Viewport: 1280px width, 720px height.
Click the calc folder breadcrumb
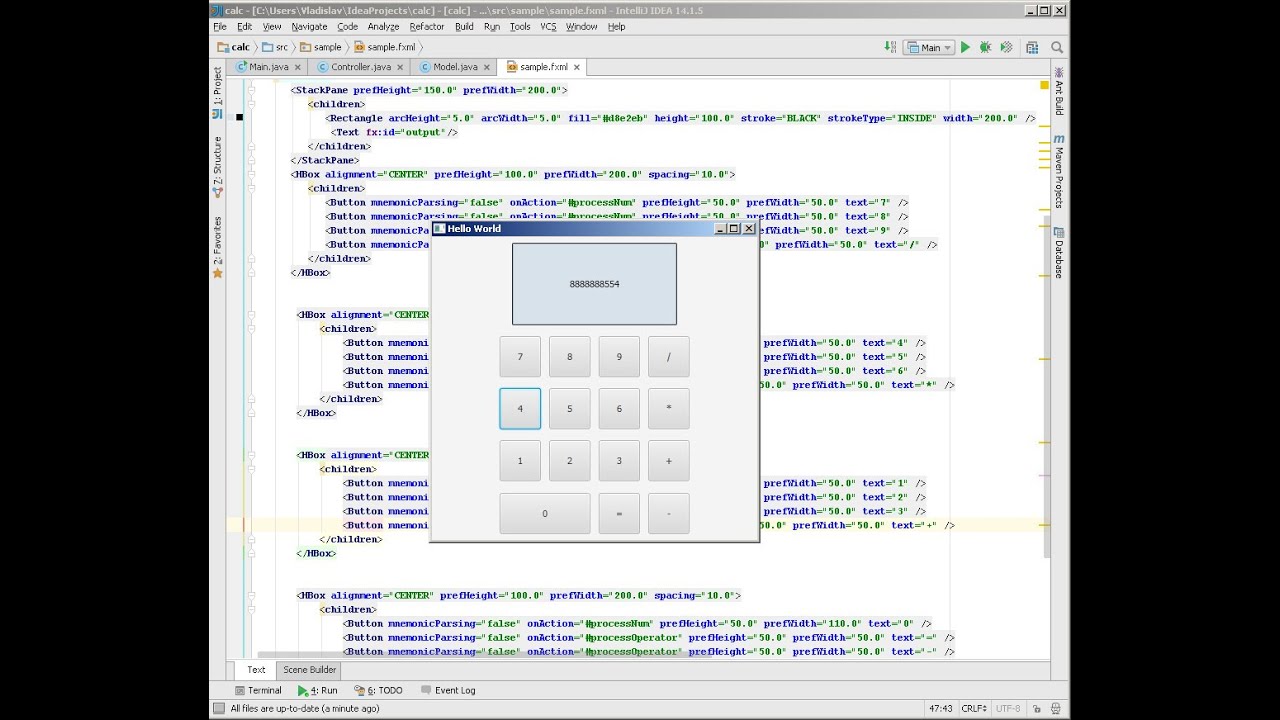click(x=233, y=47)
